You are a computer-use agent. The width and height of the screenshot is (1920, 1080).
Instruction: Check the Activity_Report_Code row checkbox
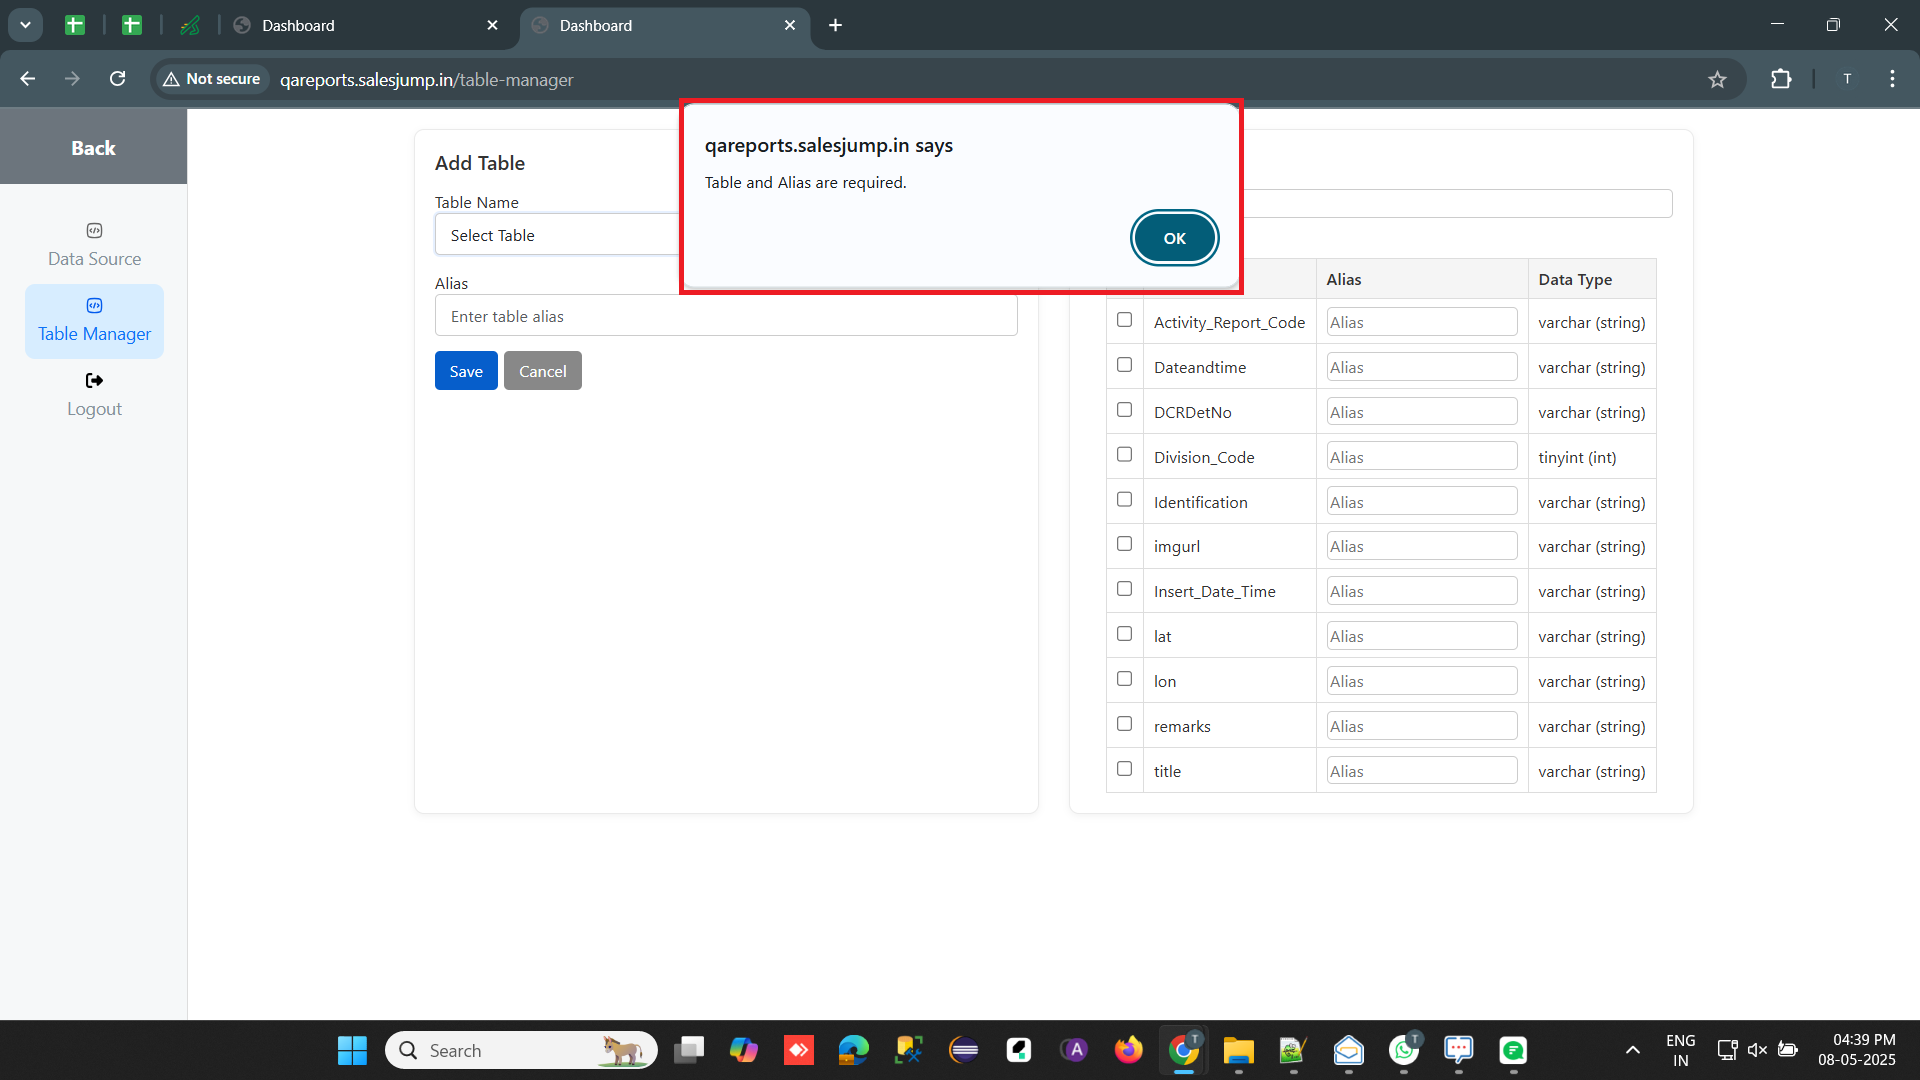click(1124, 320)
